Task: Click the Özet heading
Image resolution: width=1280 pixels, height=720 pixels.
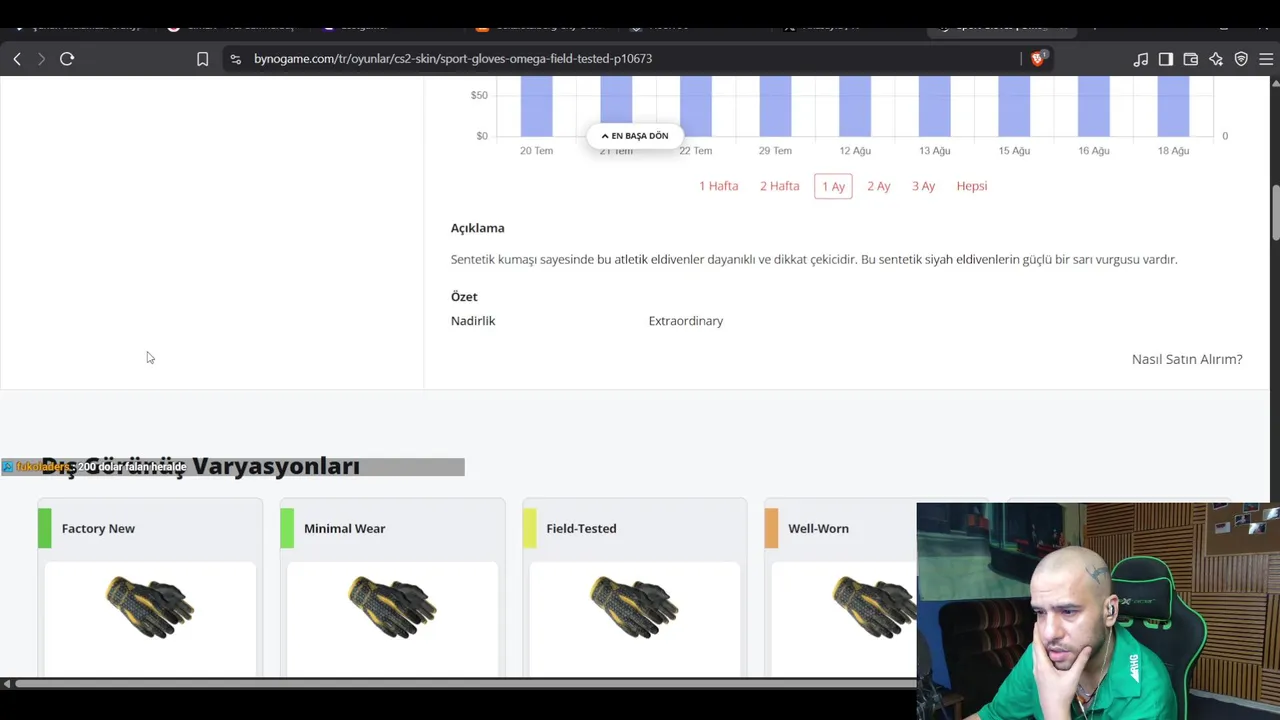Action: (464, 297)
